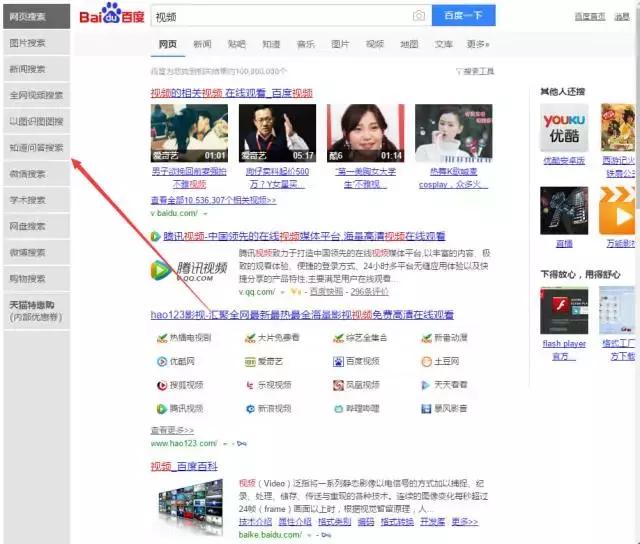Open the 05:17 爱奇艺 video thumbnail

click(278, 133)
